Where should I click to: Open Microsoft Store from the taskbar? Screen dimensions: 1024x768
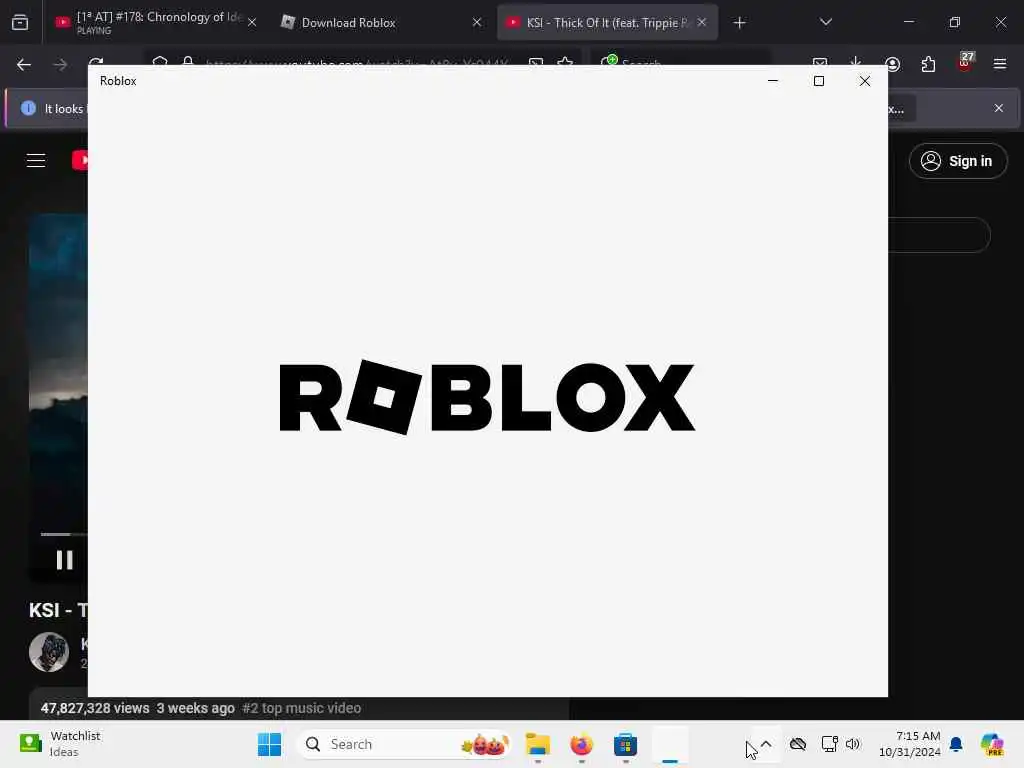coord(625,744)
